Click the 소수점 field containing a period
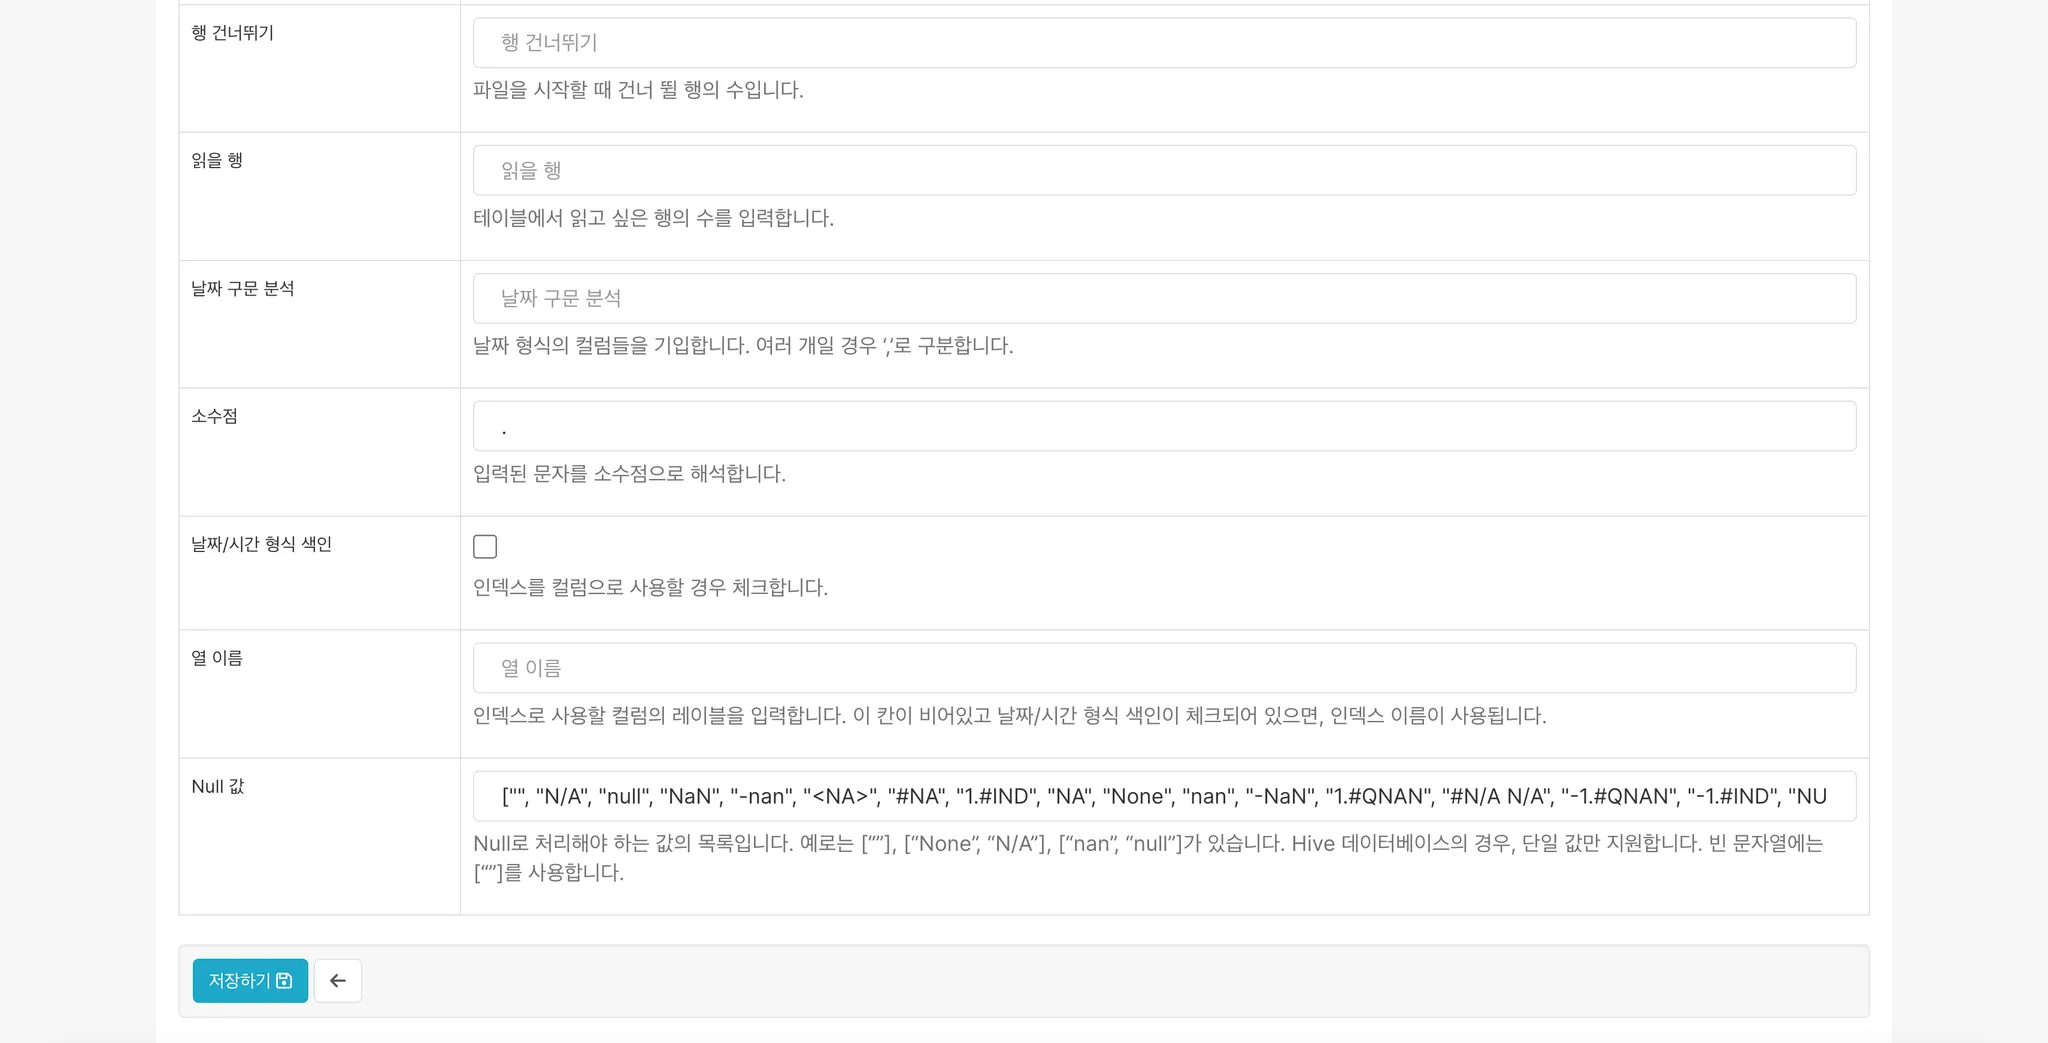2048x1043 pixels. tap(1164, 427)
